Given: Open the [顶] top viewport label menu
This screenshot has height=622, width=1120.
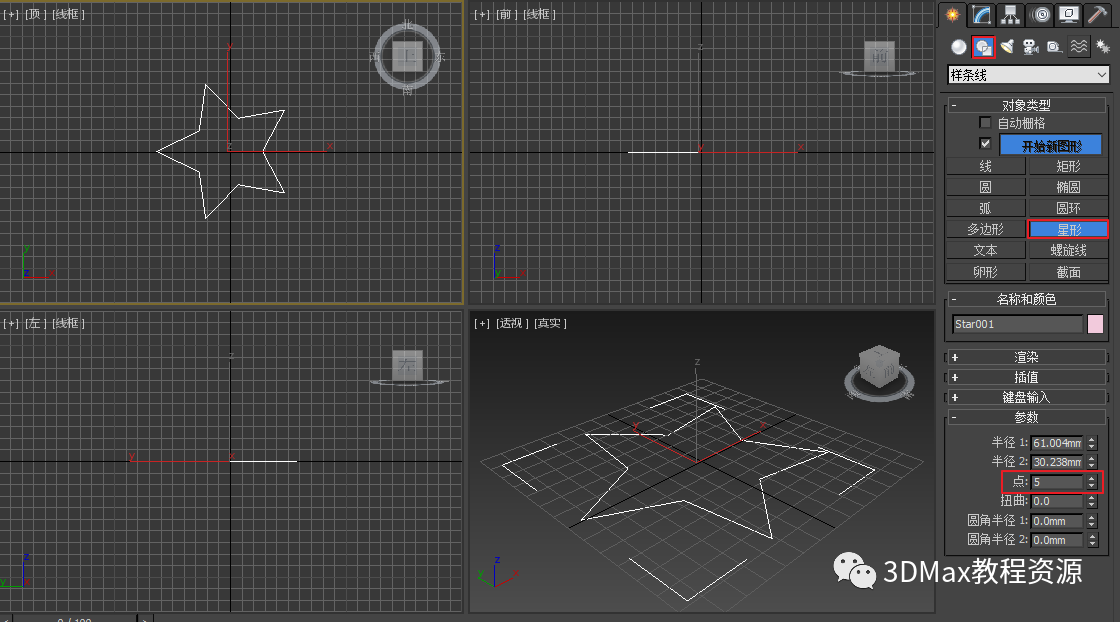Looking at the screenshot, I should point(35,14).
